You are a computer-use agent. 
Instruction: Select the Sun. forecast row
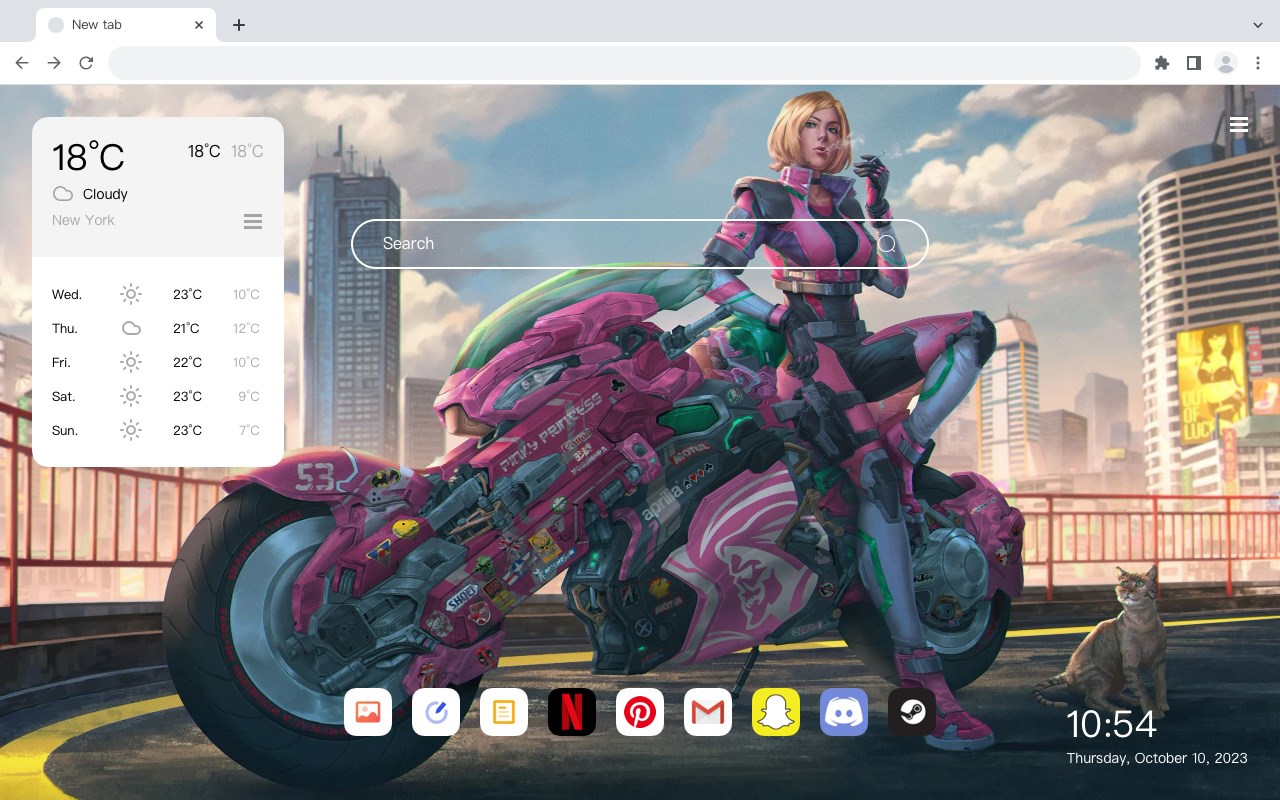[157, 430]
